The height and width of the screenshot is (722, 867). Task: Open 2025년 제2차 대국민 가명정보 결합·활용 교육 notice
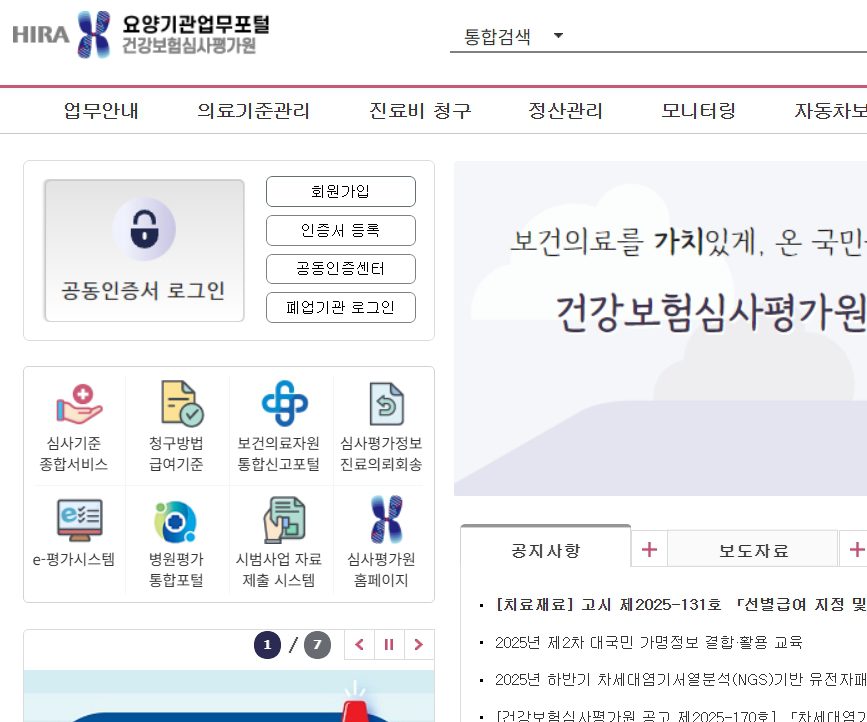click(649, 642)
